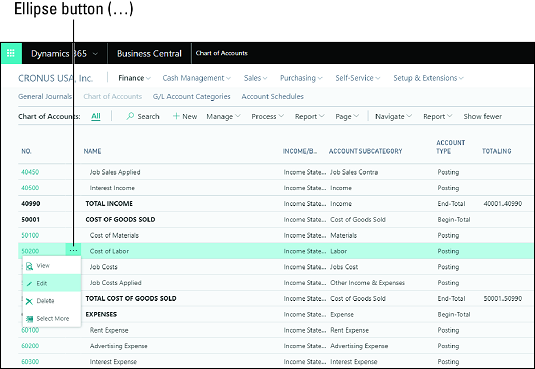Image resolution: width=535 pixels, height=369 pixels.
Task: Sort by the NO. column header
Action: point(26,151)
